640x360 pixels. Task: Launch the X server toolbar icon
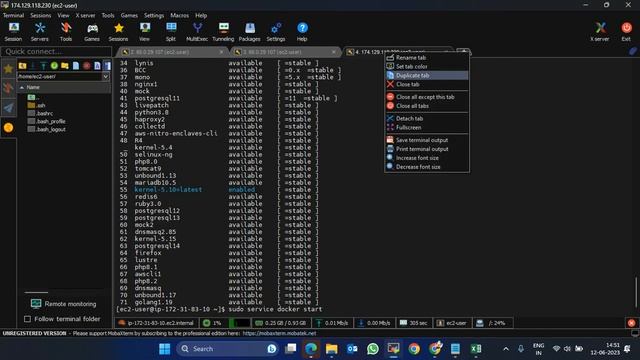click(x=600, y=32)
